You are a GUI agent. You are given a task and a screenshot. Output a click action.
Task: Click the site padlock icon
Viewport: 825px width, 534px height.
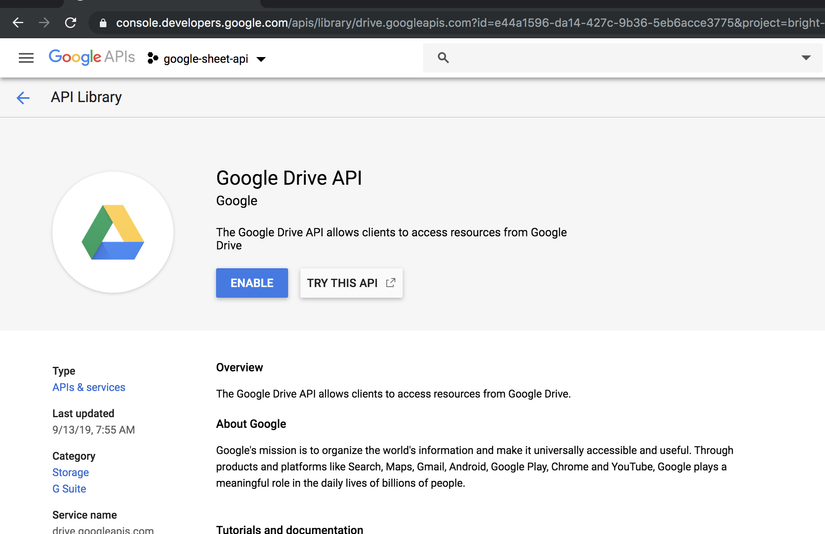[x=102, y=22]
